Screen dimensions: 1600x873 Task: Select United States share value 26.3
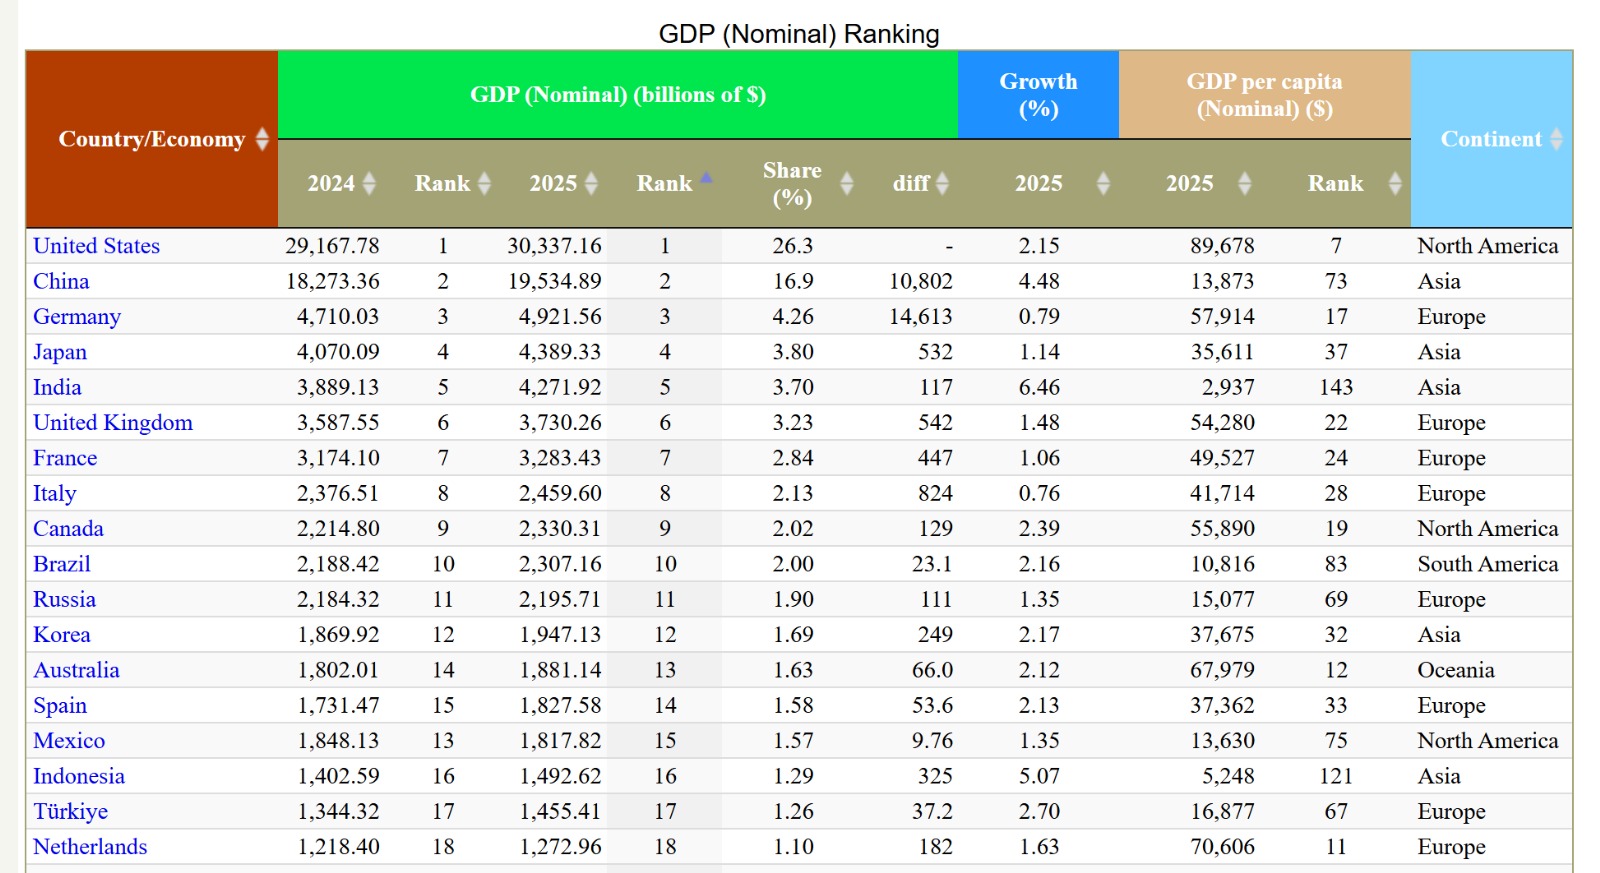pyautogui.click(x=792, y=246)
